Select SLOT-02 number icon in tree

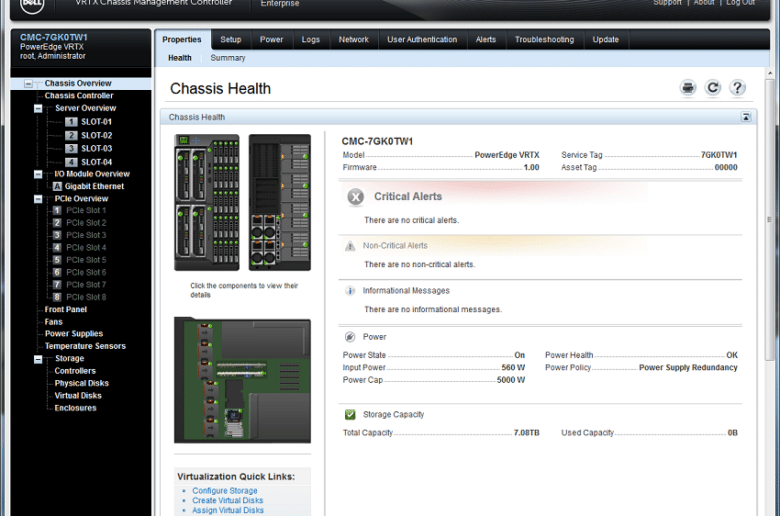(71, 135)
